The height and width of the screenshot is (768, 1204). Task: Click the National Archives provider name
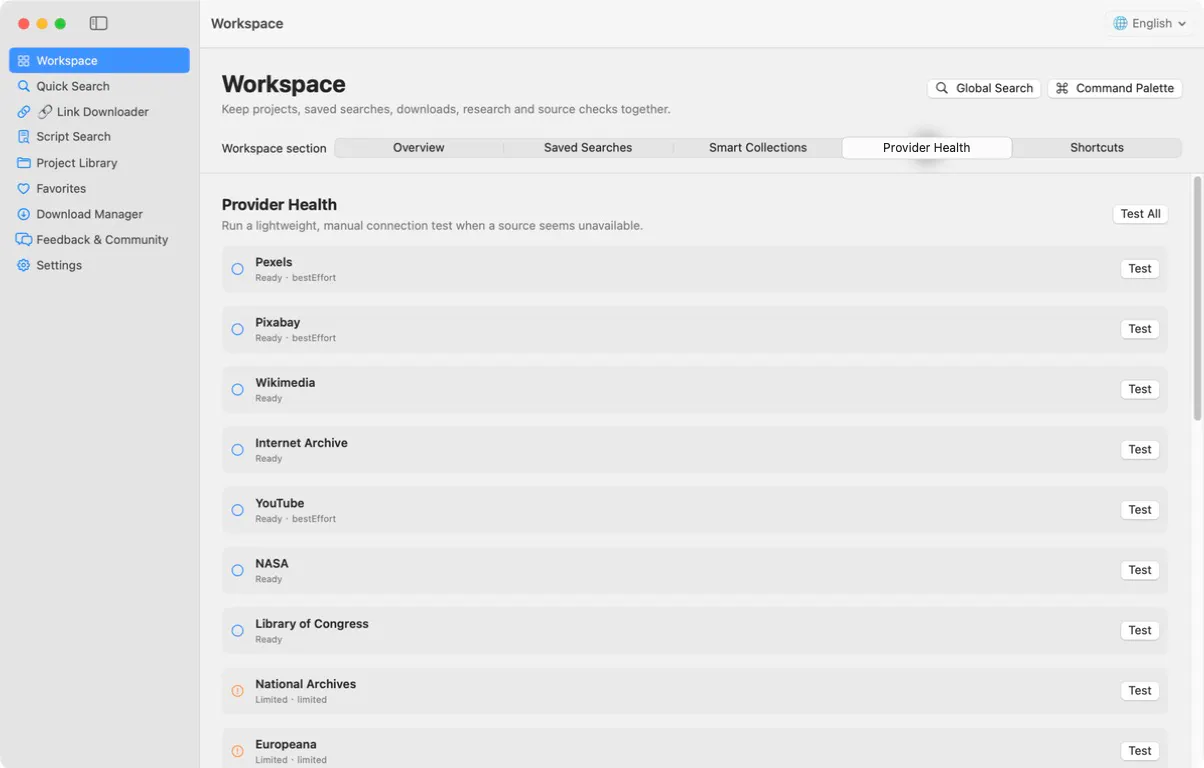[x=305, y=684]
